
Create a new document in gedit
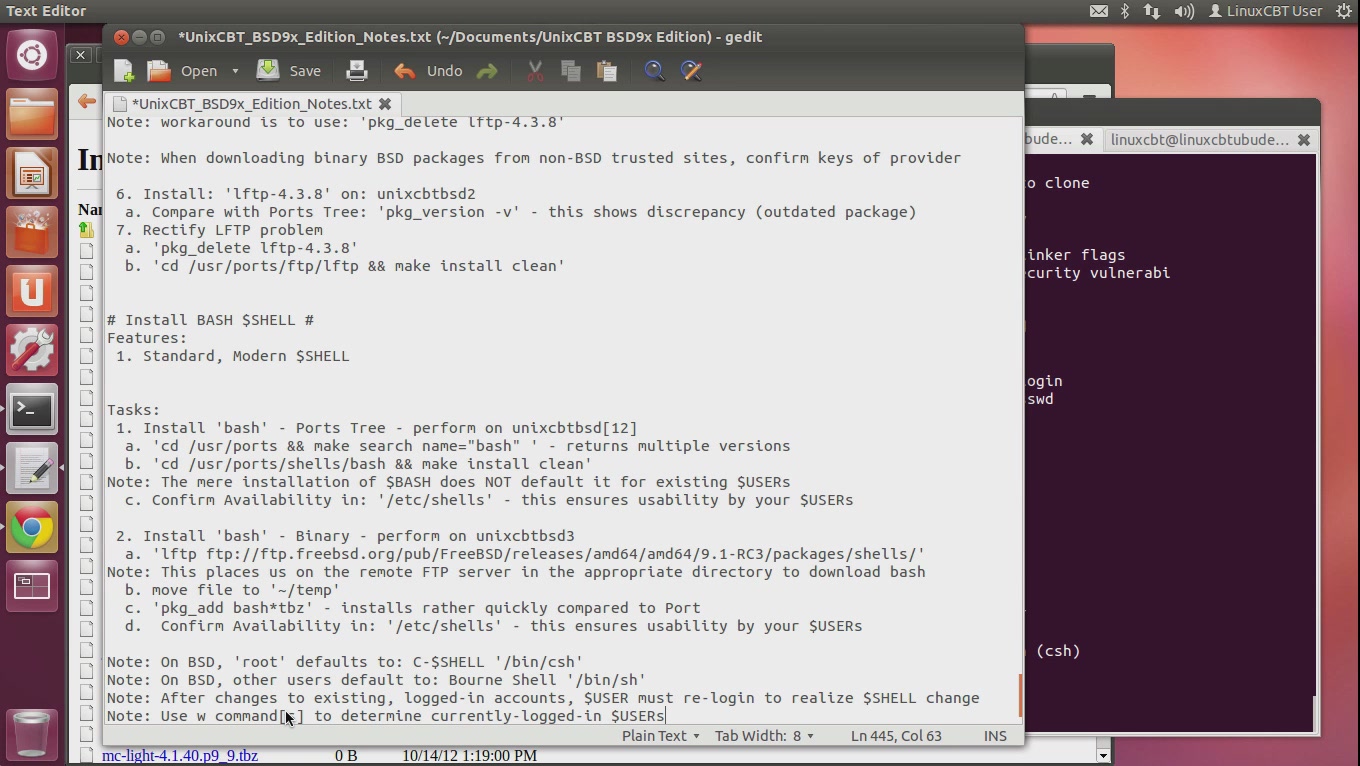[124, 71]
